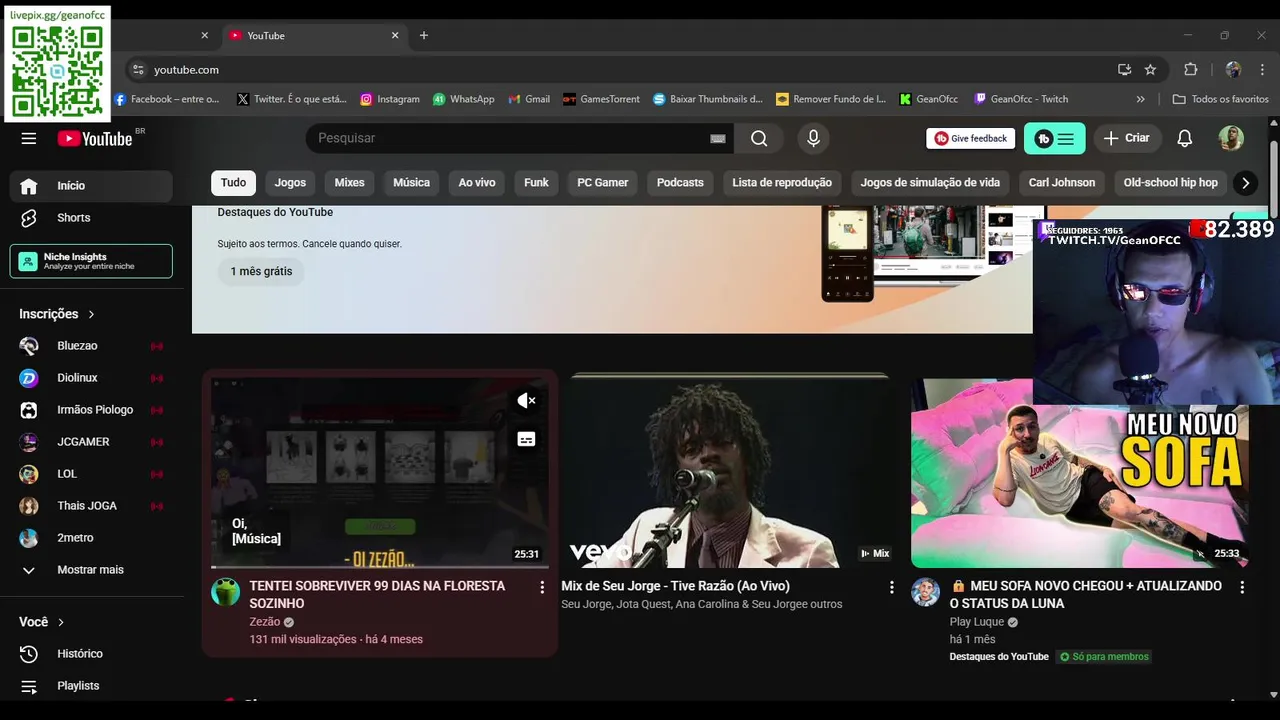This screenshot has width=1280, height=720.
Task: Open the YouTube hamburger guide menu
Action: [x=29, y=138]
